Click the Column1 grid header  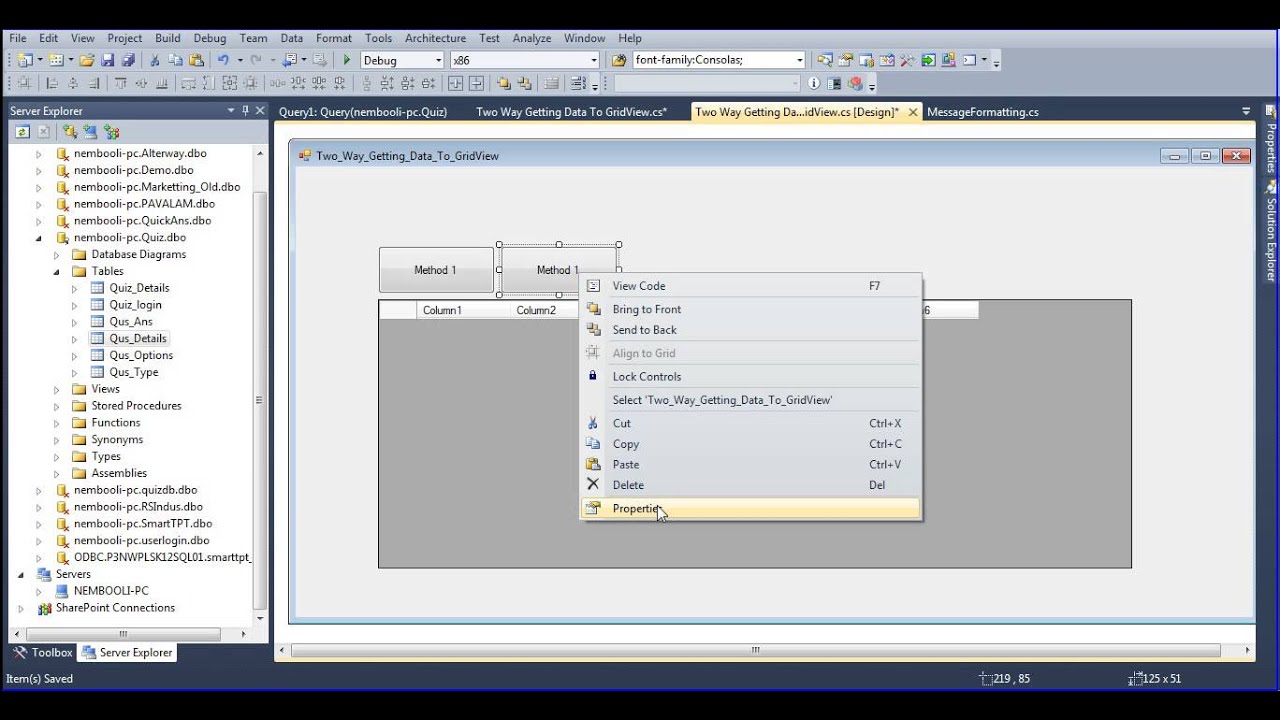(463, 310)
